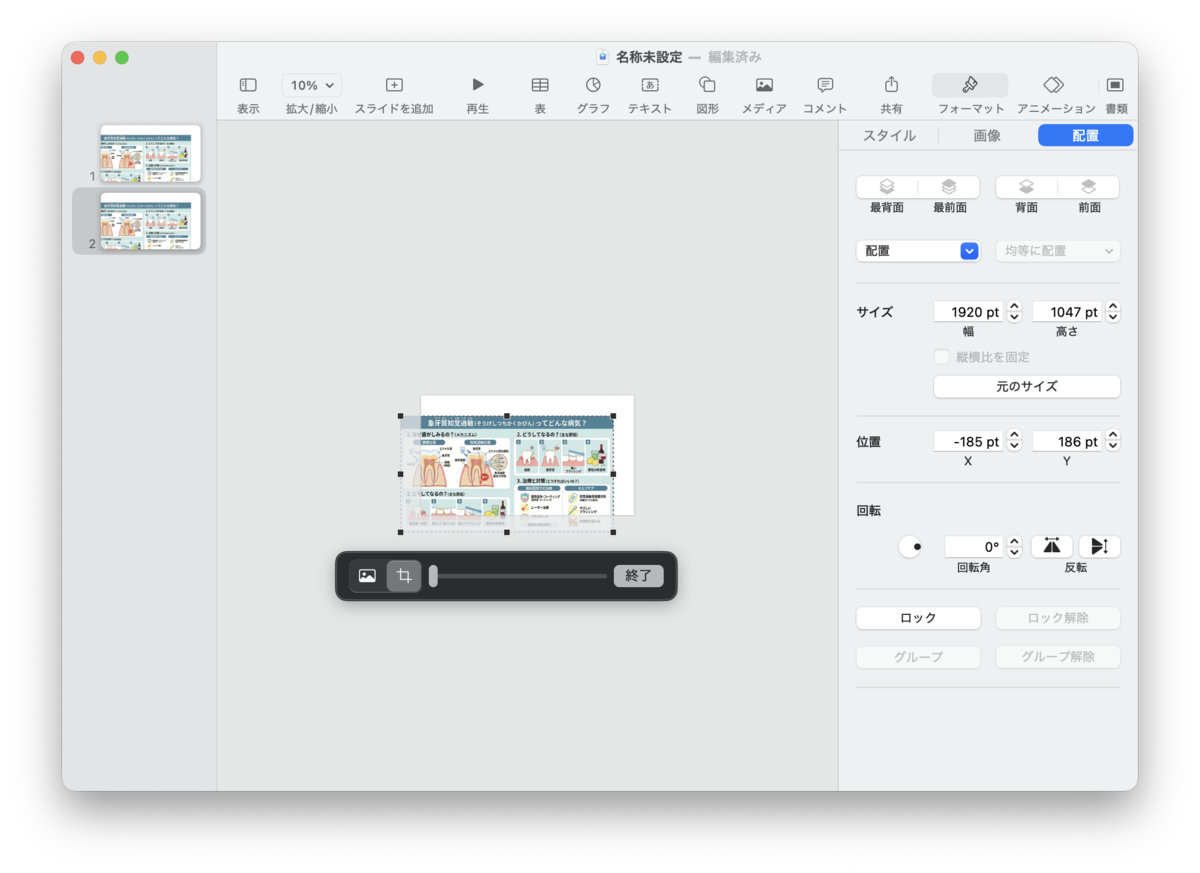Click 終了 to finish masking
1200x873 pixels.
(x=638, y=576)
